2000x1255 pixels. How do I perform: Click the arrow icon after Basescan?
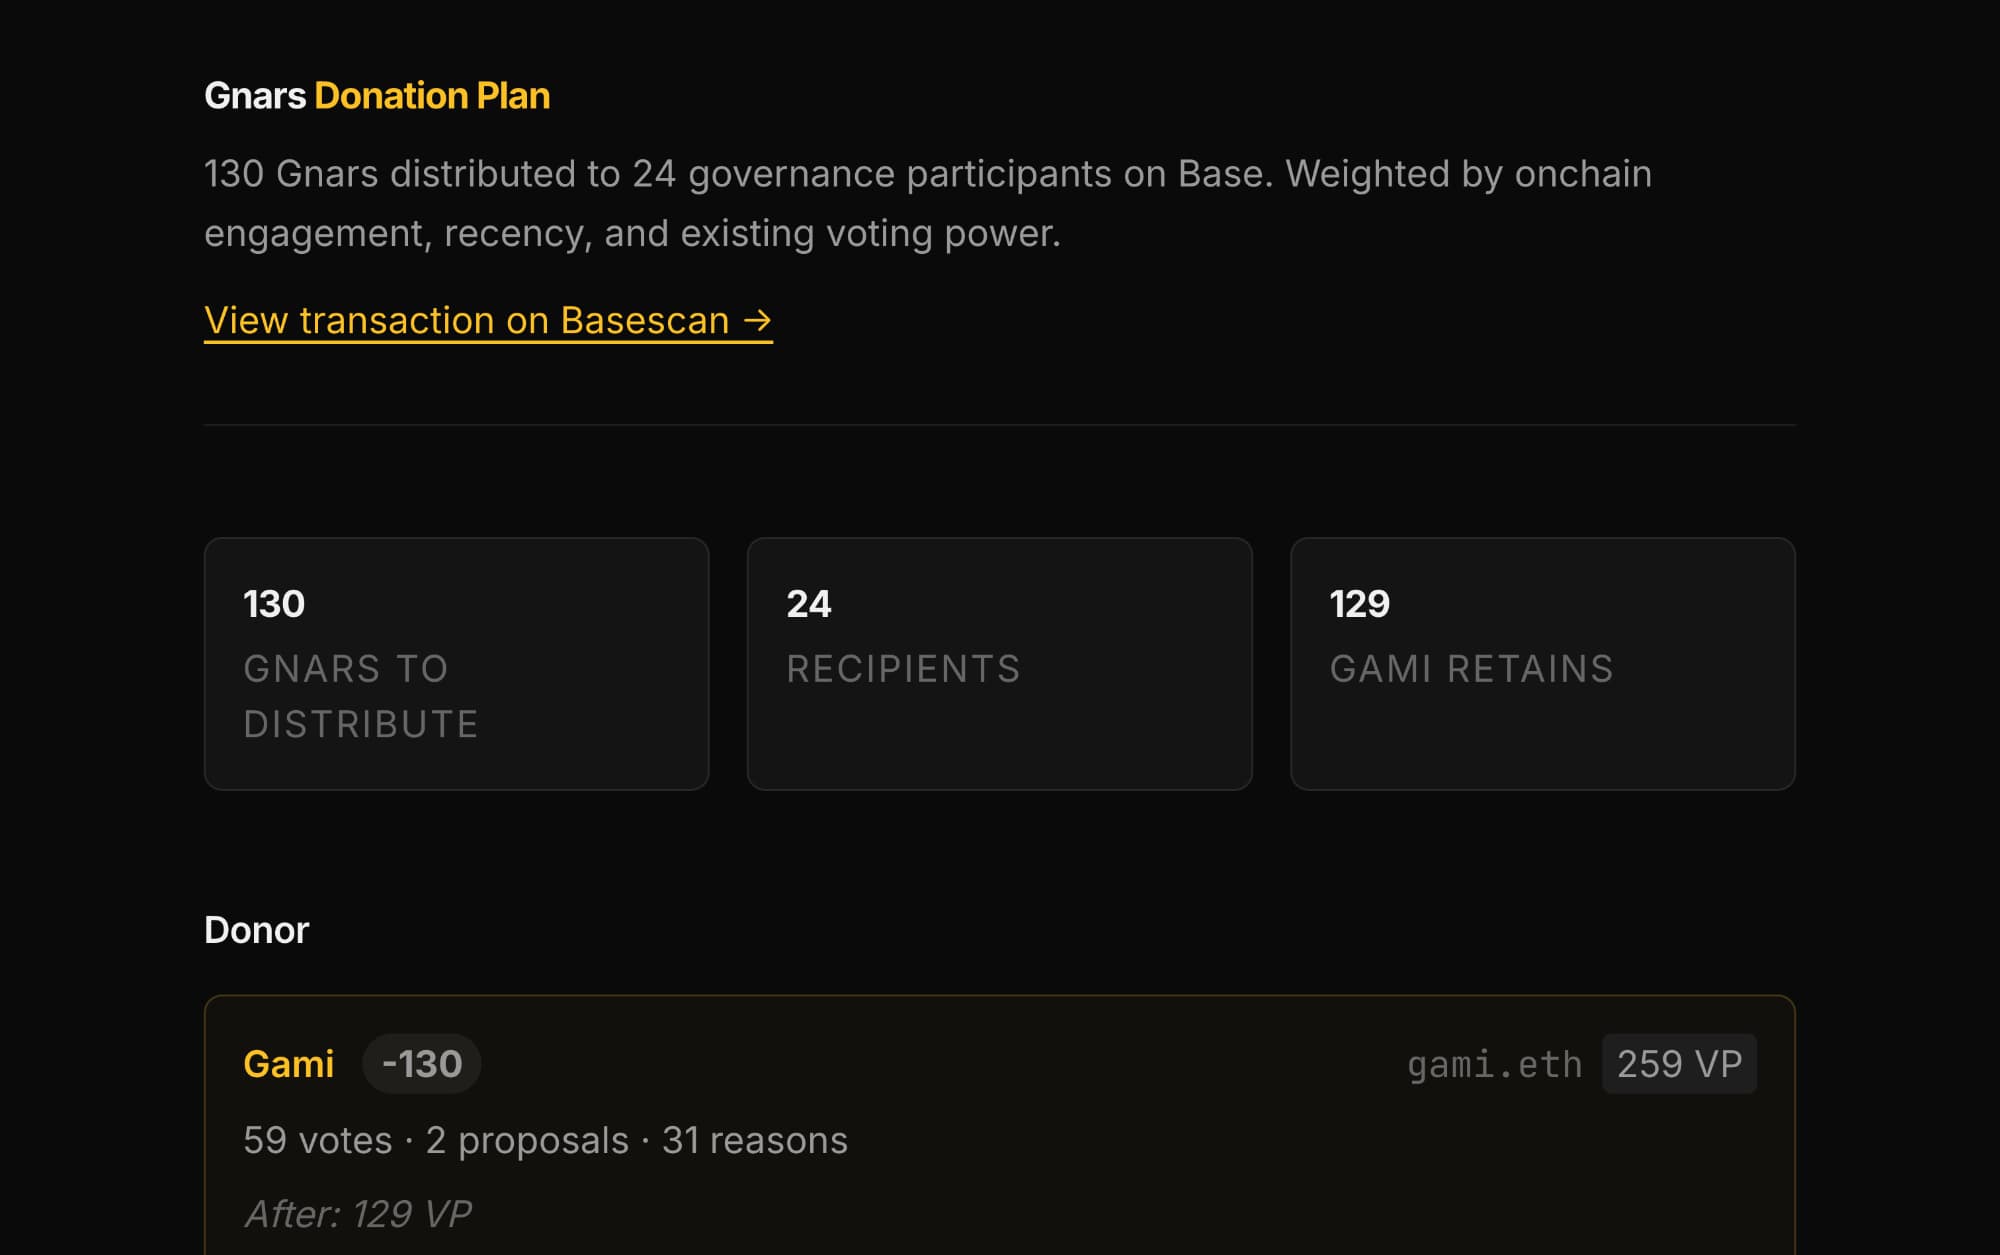(x=758, y=321)
